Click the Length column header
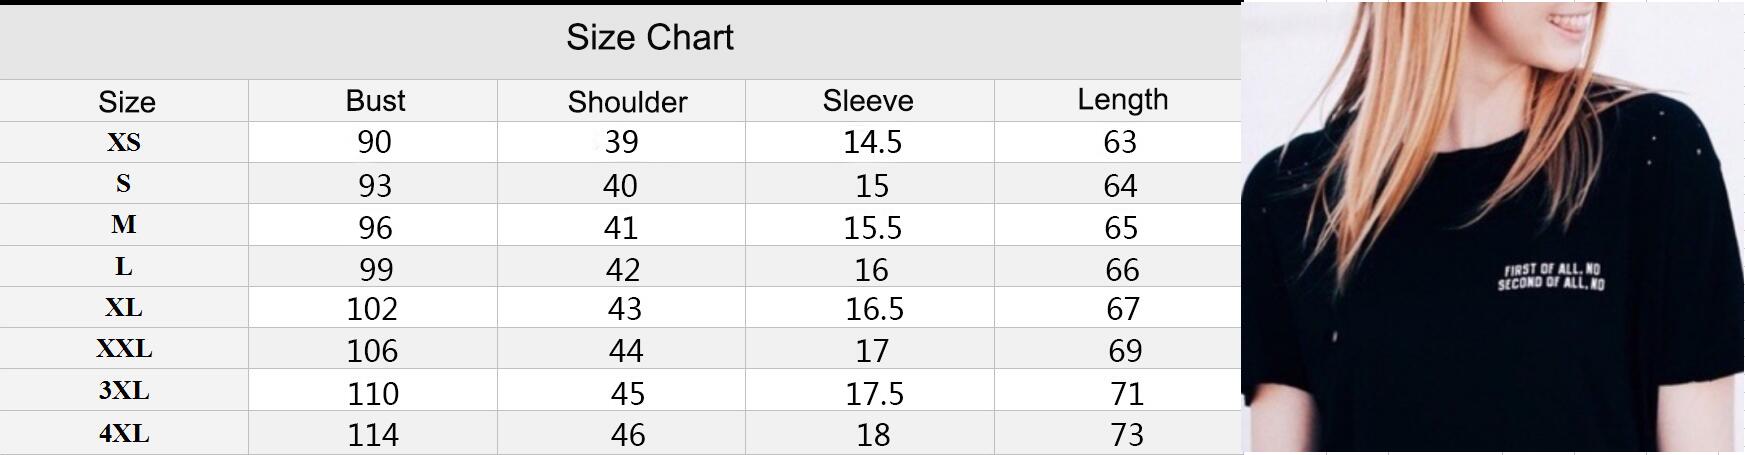 point(1122,99)
